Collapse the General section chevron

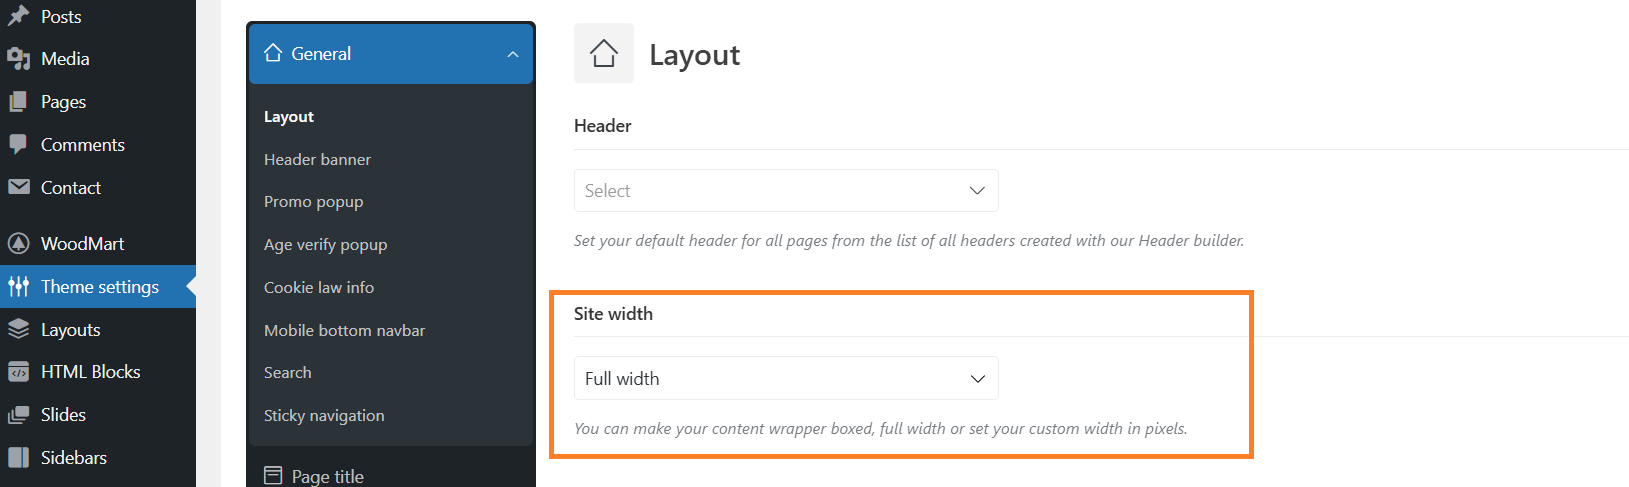(x=513, y=54)
